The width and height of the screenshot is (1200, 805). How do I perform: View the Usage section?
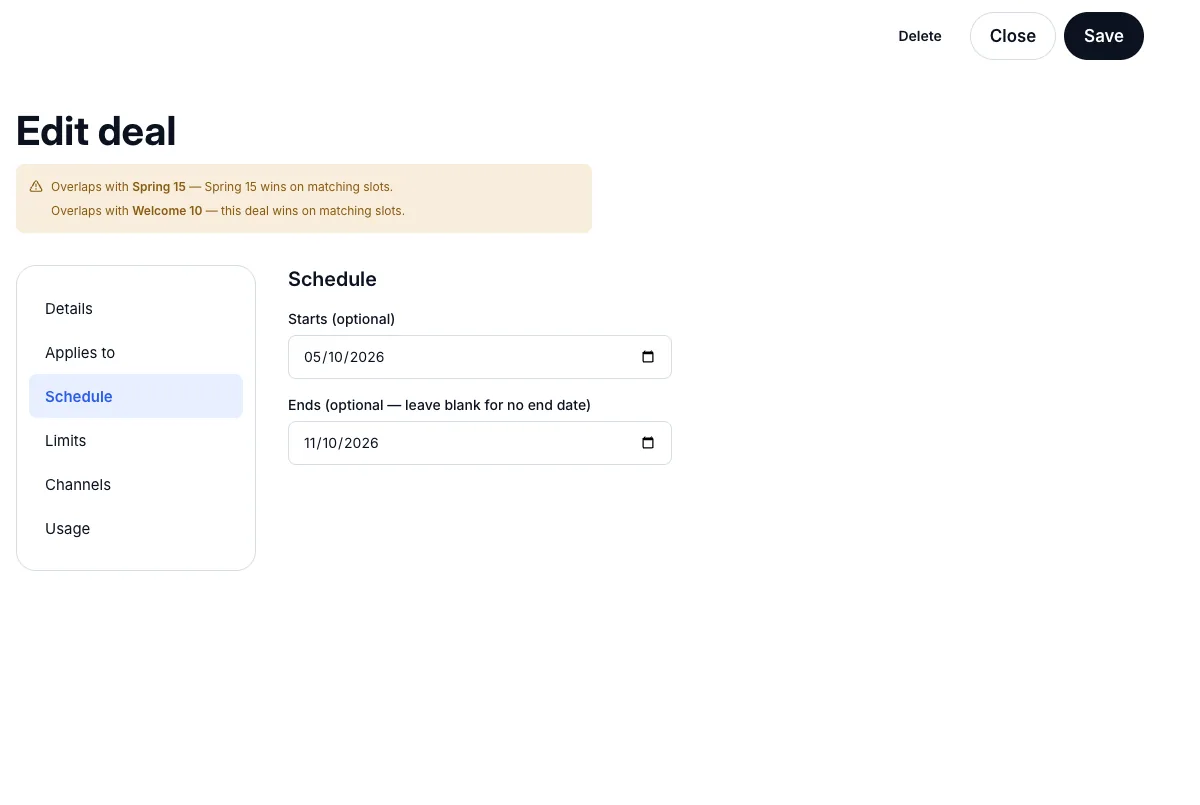(136, 529)
